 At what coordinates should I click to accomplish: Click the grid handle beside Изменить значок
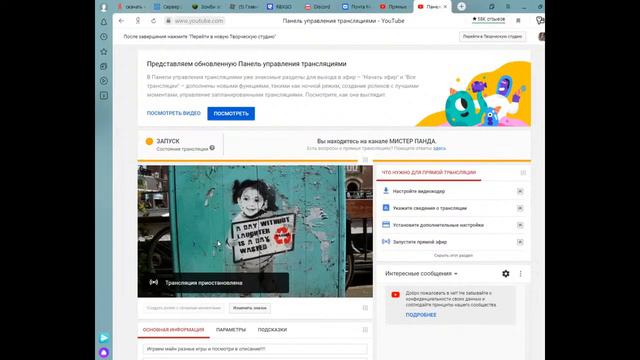tap(365, 308)
